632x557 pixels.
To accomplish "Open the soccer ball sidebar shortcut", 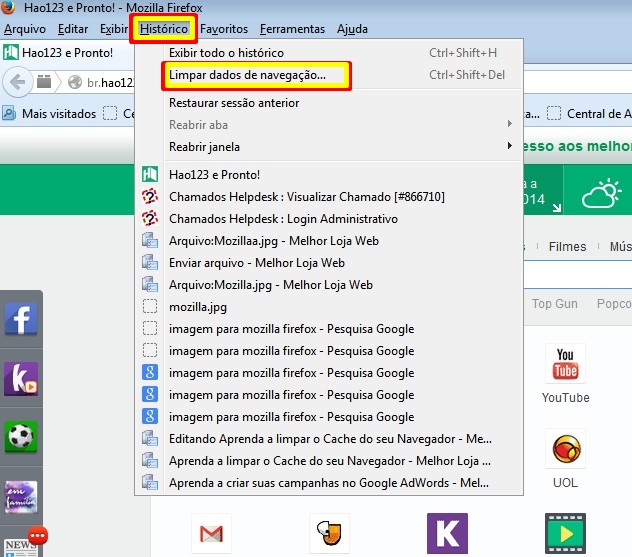I will [21, 437].
